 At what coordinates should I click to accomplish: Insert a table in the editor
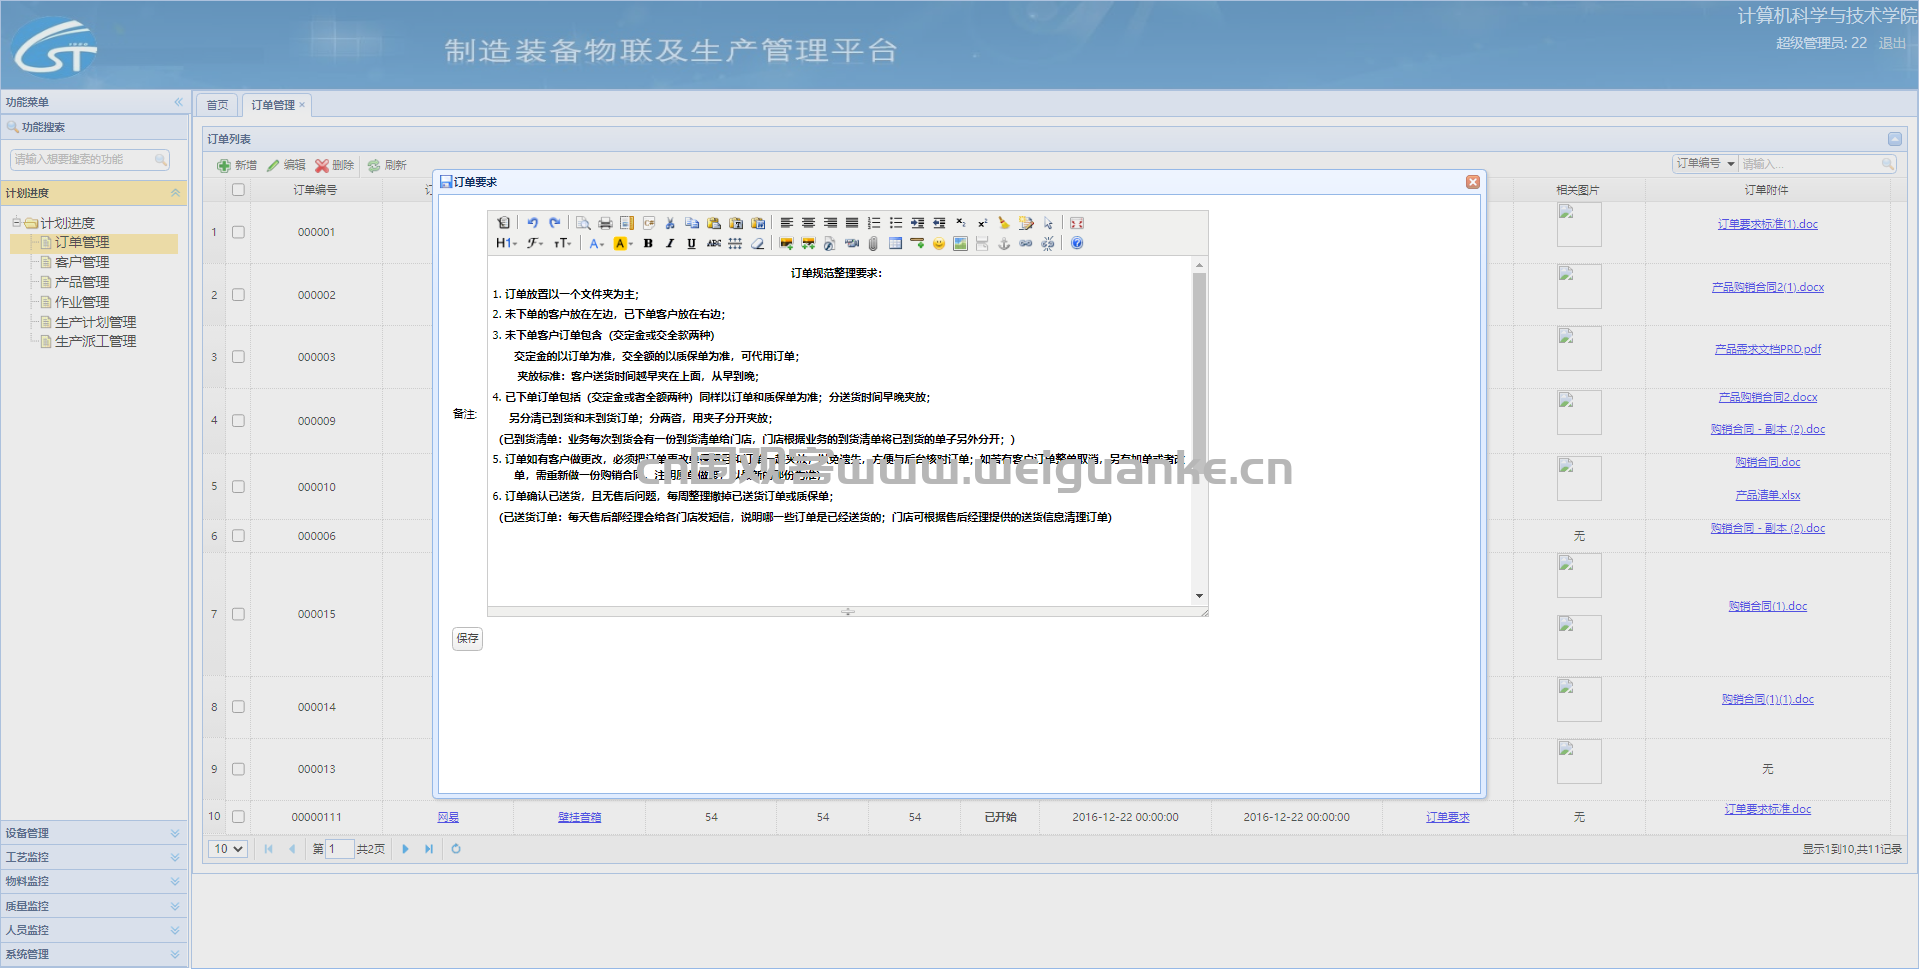[x=895, y=243]
